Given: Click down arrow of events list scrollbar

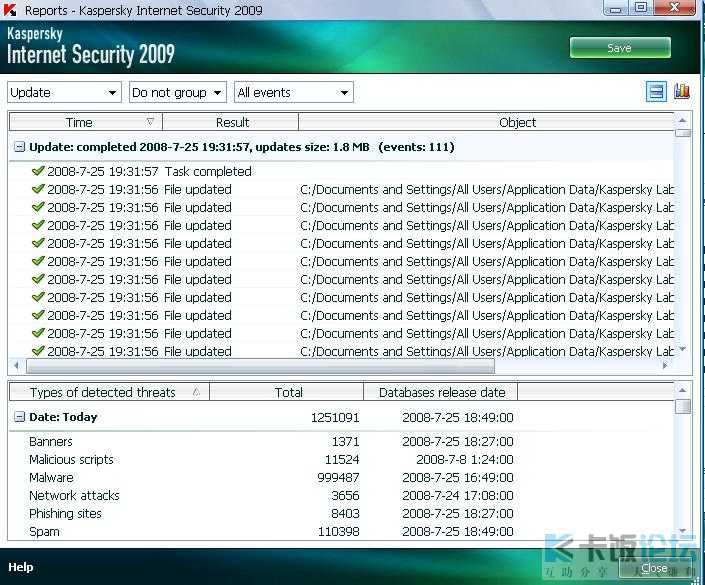Looking at the screenshot, I should (x=683, y=349).
